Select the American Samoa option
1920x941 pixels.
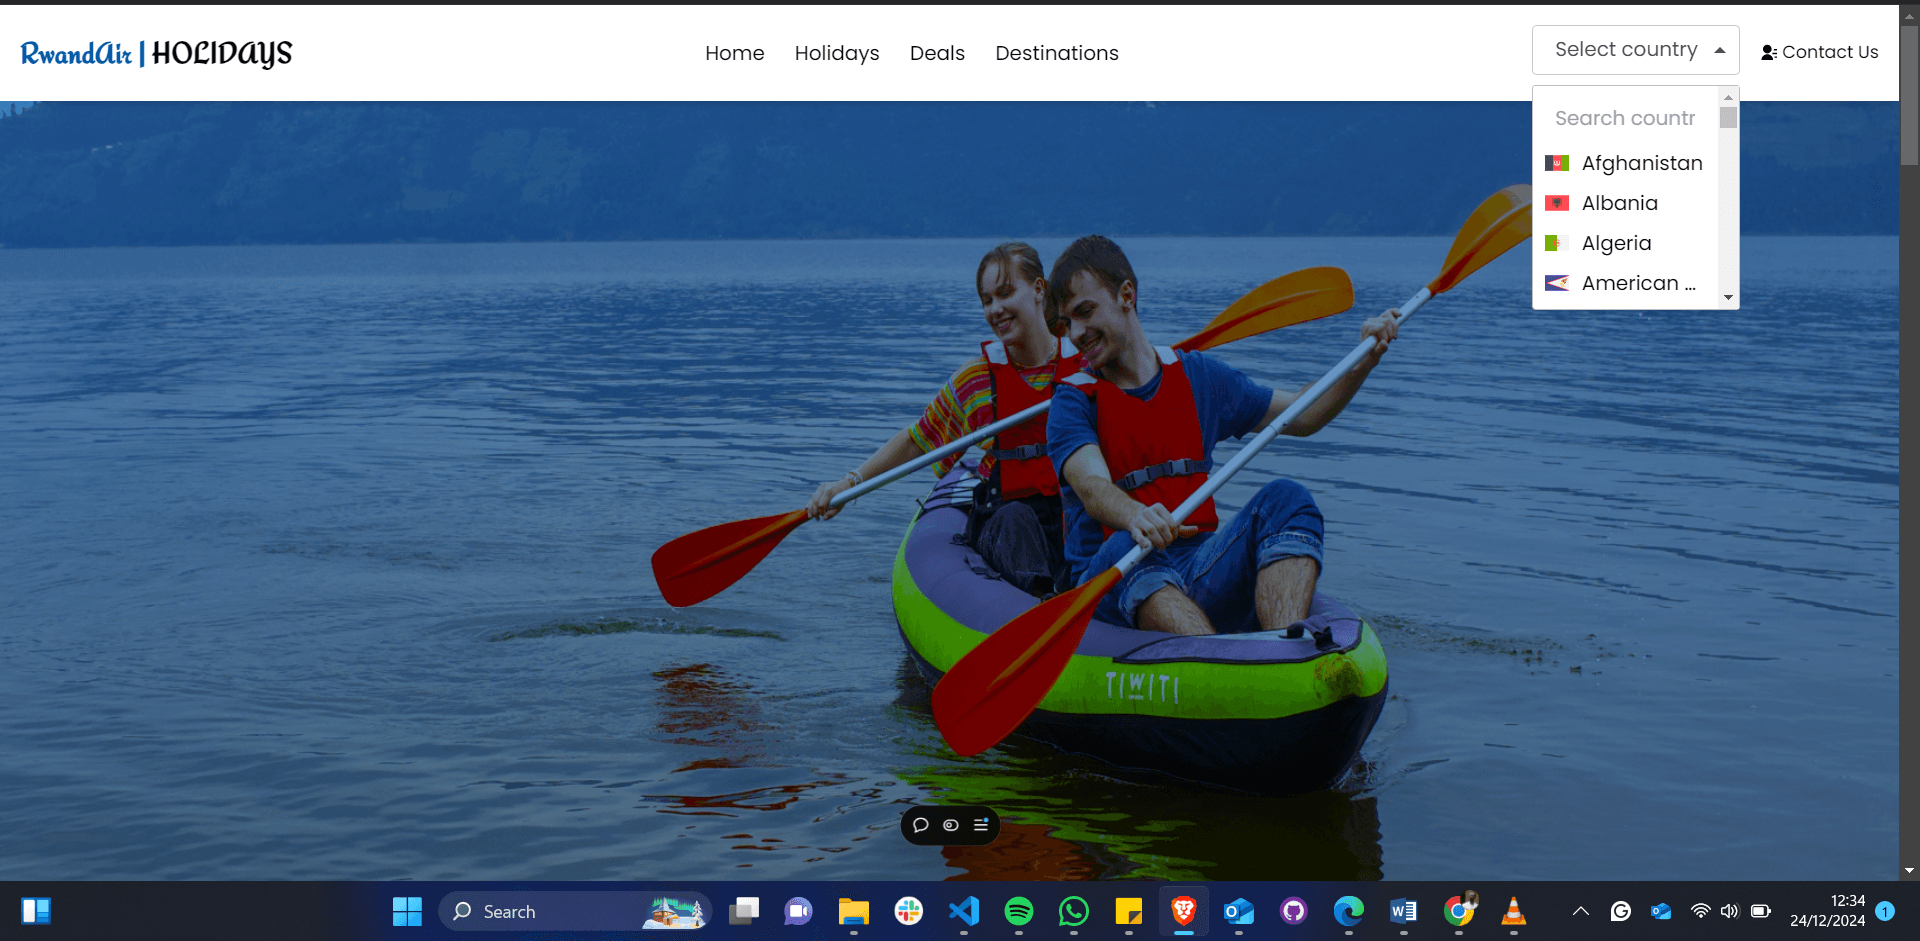[1637, 283]
